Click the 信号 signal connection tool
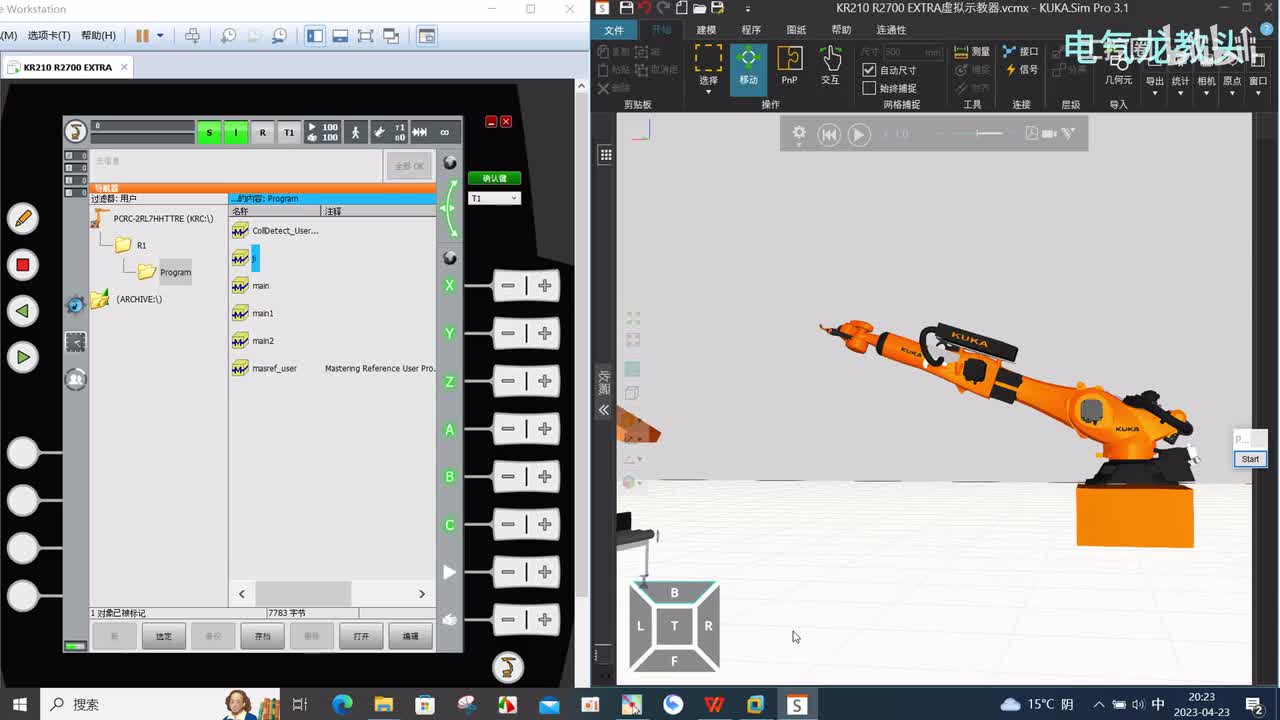This screenshot has height=720, width=1280. (x=1021, y=70)
